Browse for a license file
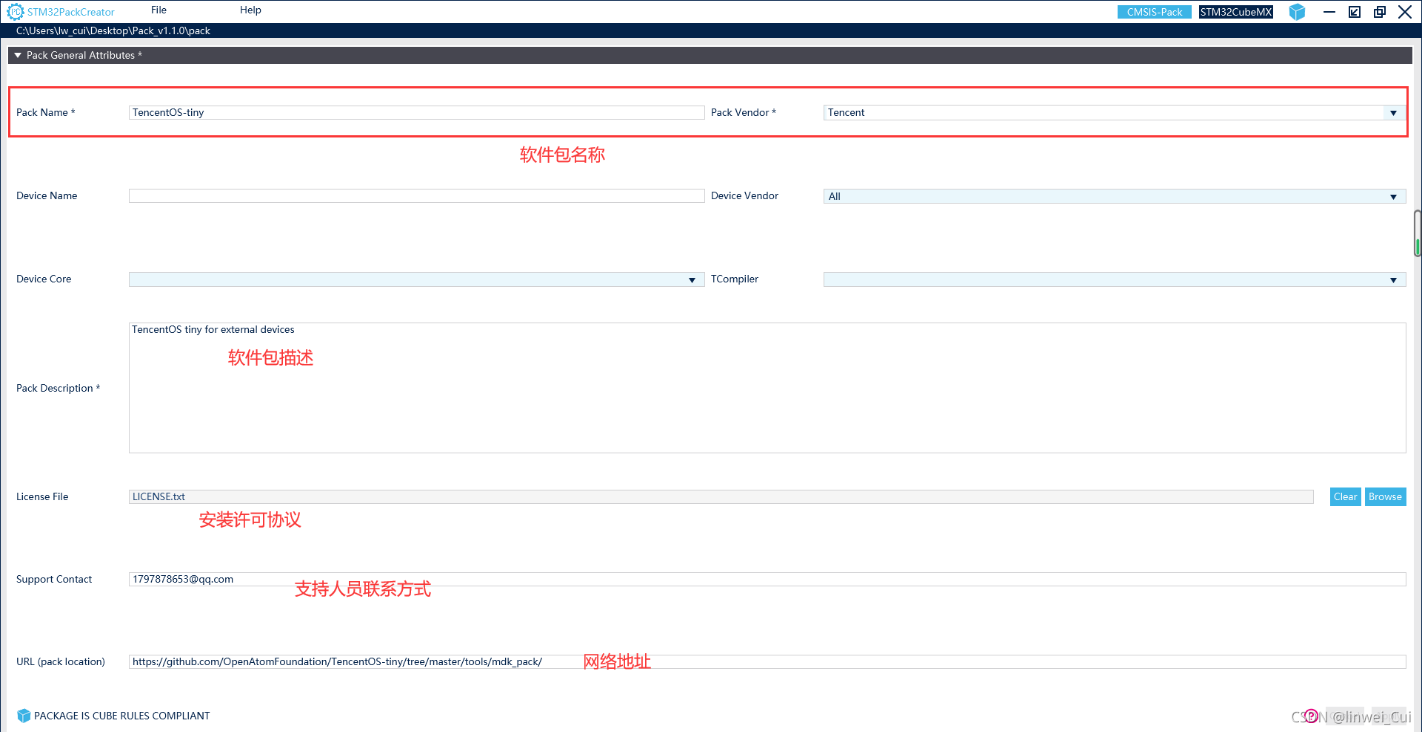Screen dimensions: 1422x732 click(x=1385, y=497)
